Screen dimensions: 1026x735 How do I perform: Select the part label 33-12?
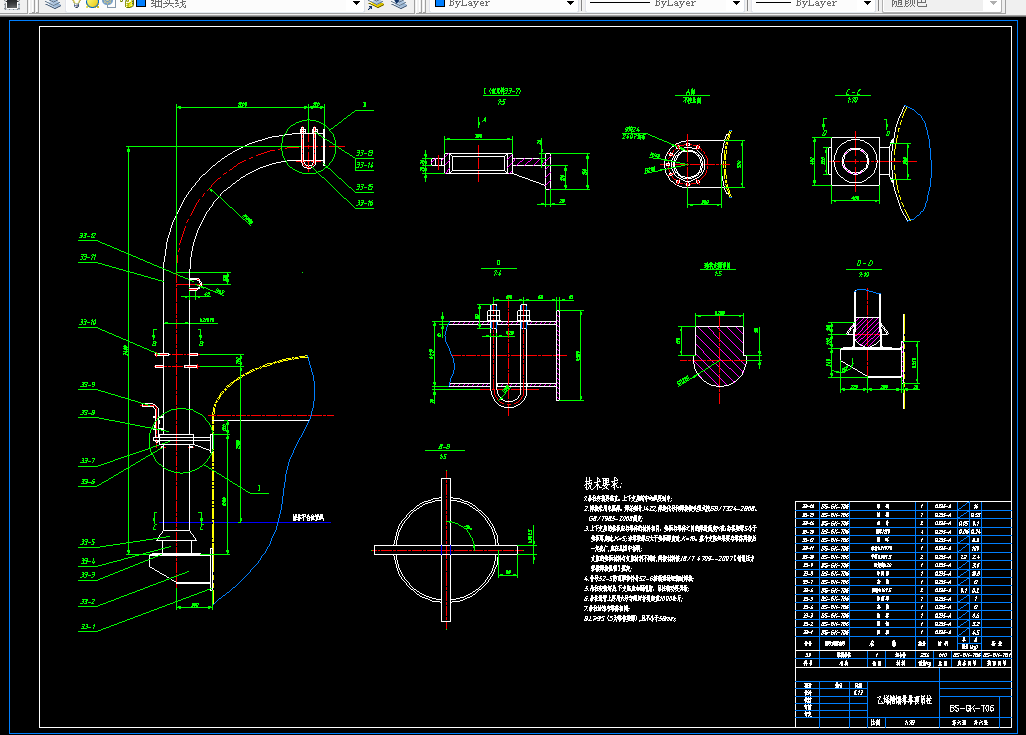point(88,236)
